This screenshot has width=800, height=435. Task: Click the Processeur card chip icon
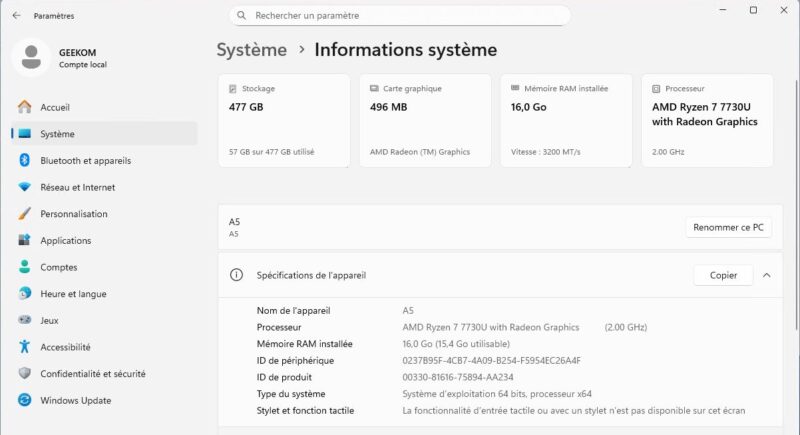[656, 89]
